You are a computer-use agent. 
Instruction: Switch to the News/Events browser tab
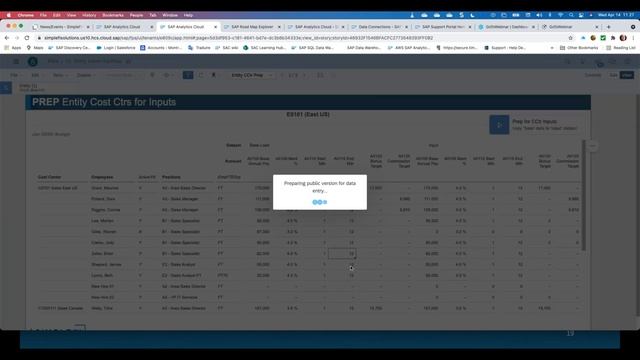tap(60, 27)
